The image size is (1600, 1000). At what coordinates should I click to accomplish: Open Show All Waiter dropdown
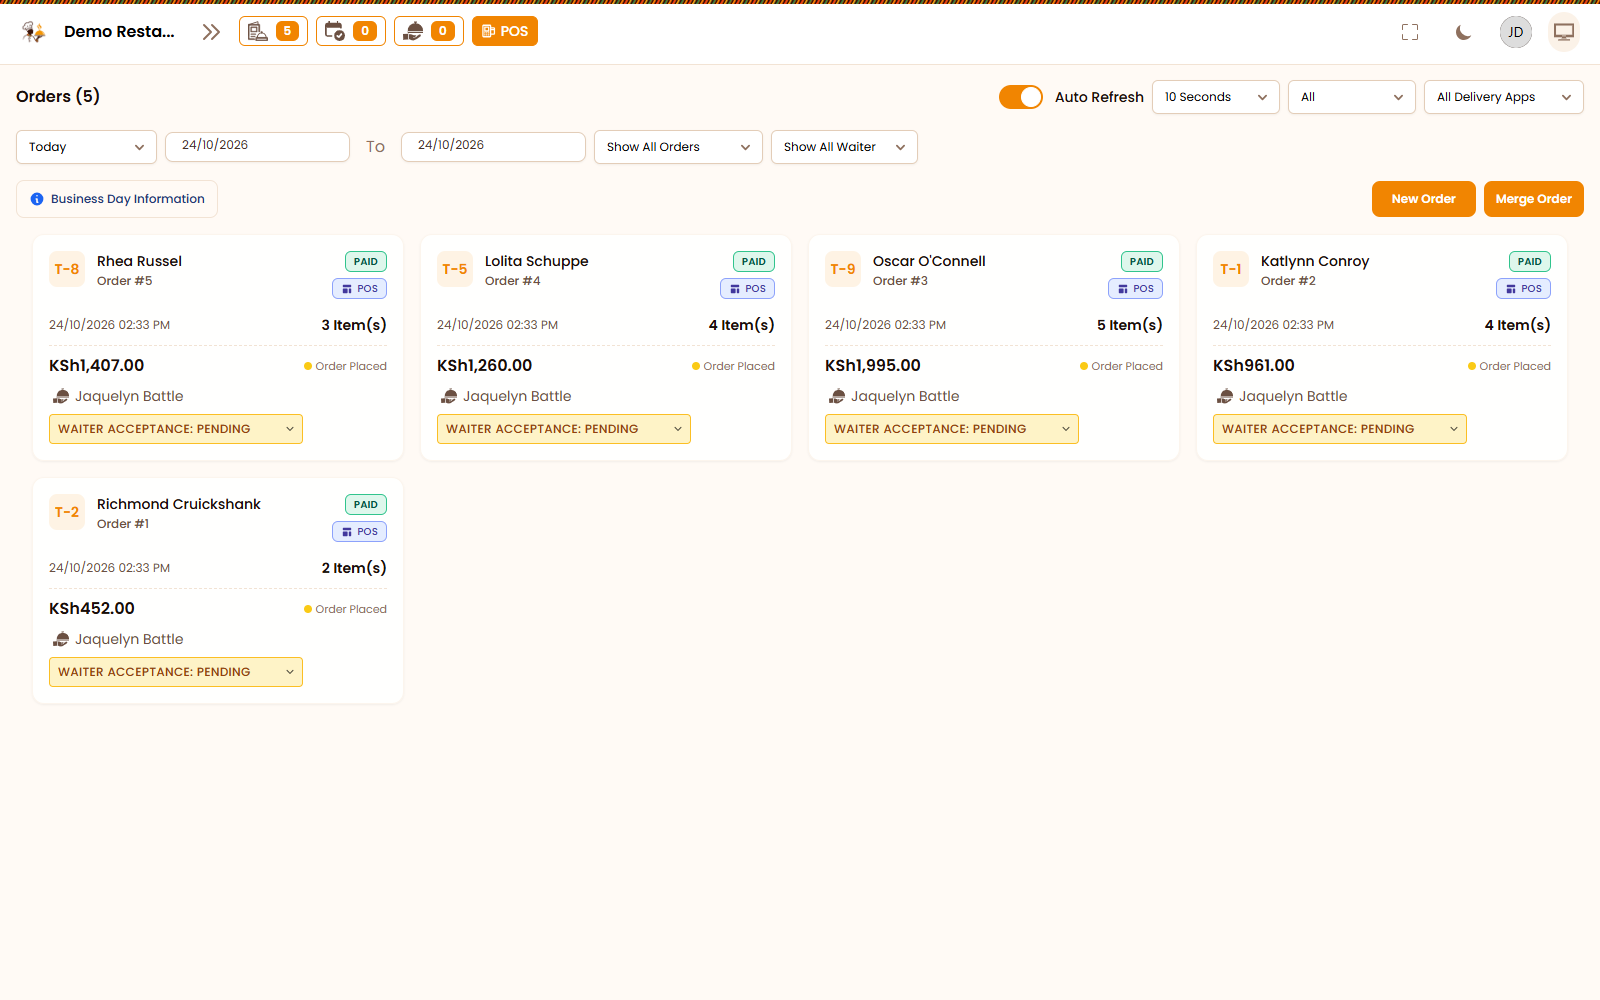844,147
